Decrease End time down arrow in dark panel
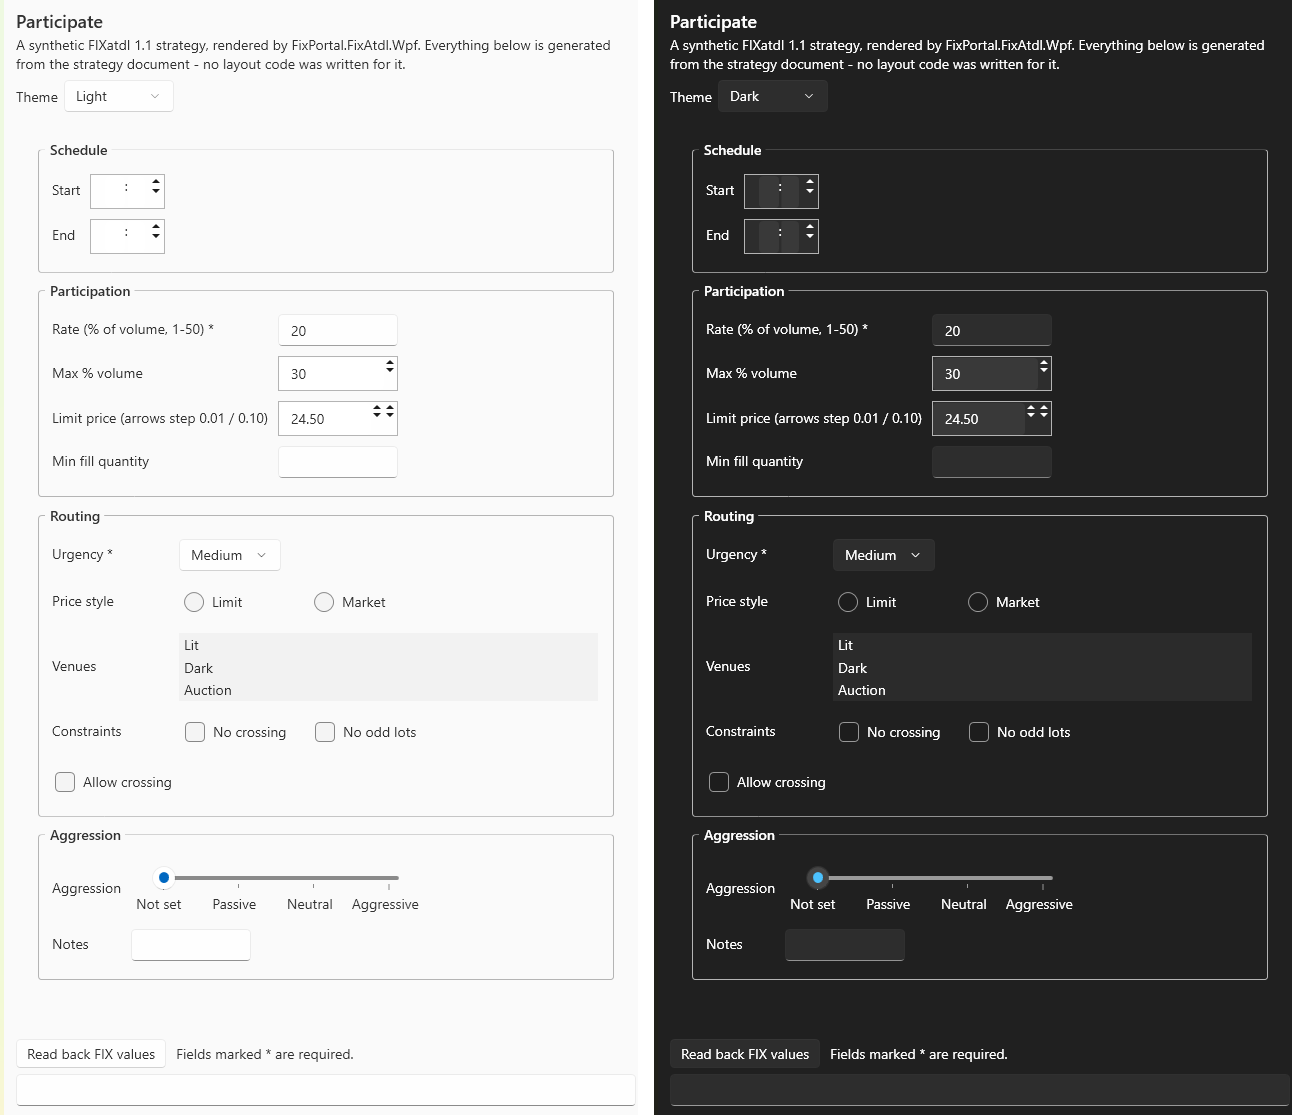Screen dimensions: 1292x1115 click(810, 236)
